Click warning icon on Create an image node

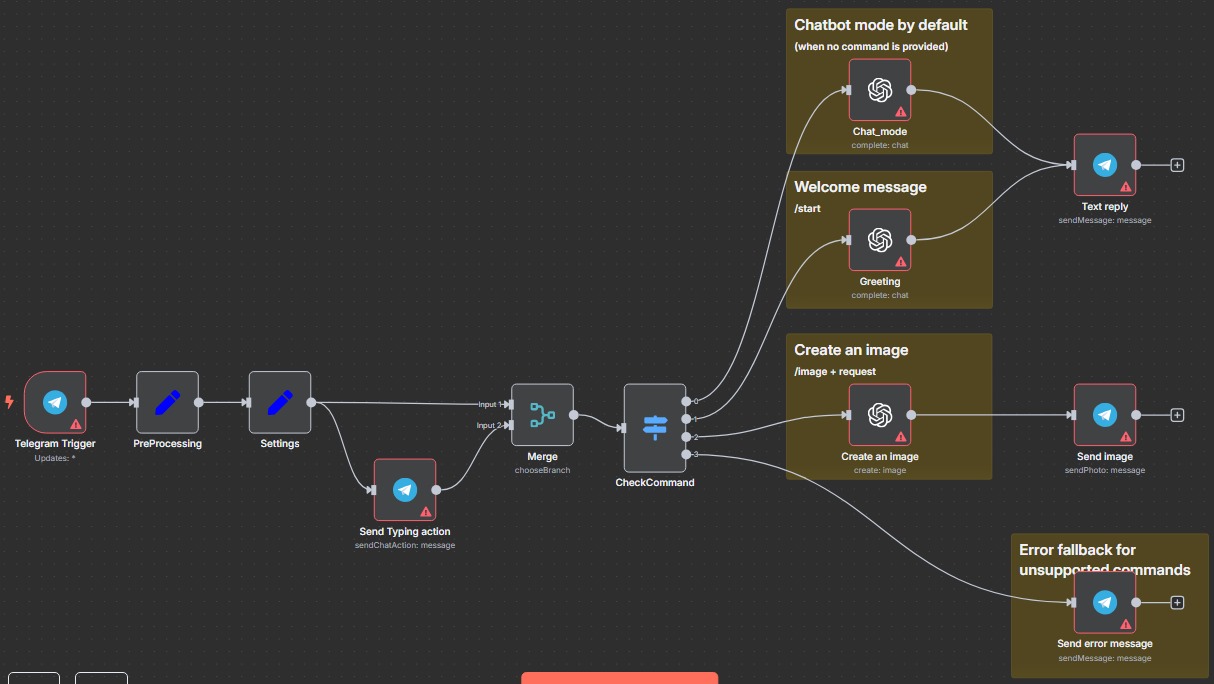click(x=901, y=437)
